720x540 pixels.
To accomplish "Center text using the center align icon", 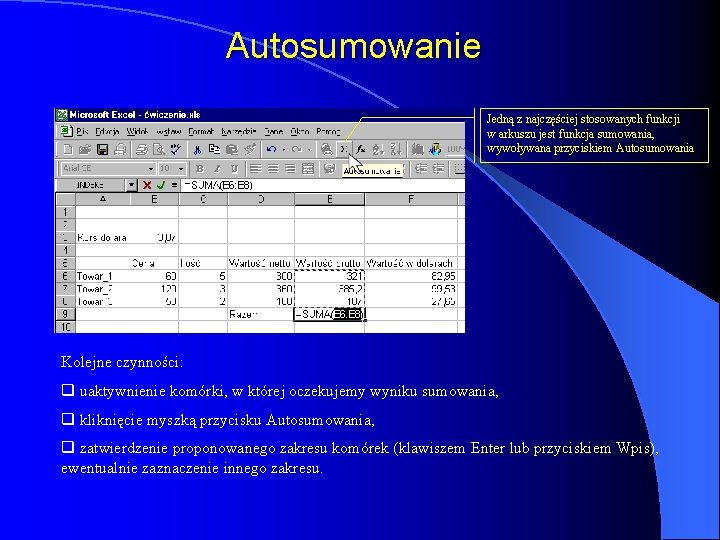I will [273, 169].
